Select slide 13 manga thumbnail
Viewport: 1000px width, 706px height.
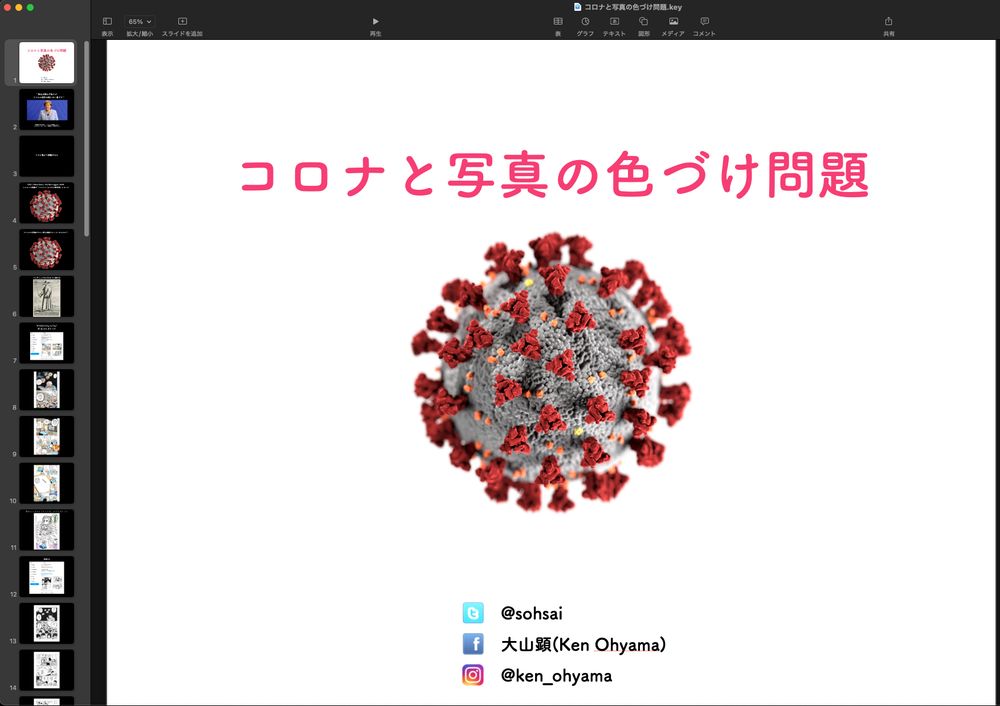[47, 623]
